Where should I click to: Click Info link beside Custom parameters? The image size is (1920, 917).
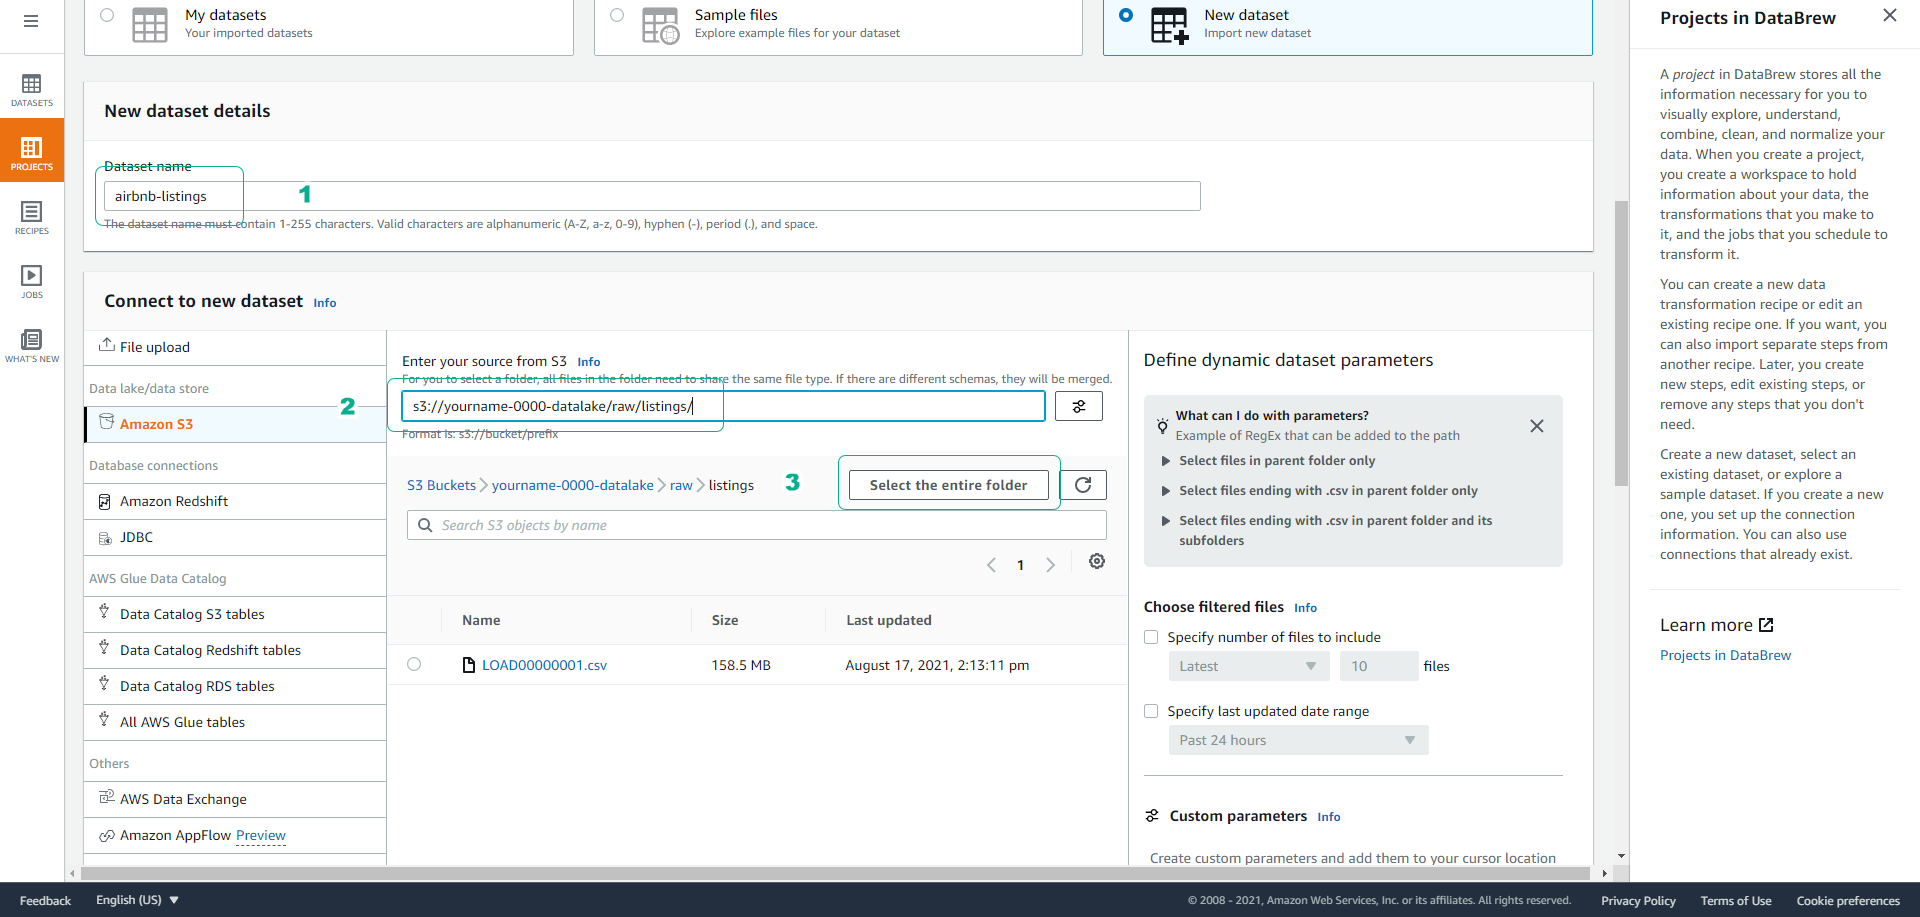coord(1328,817)
